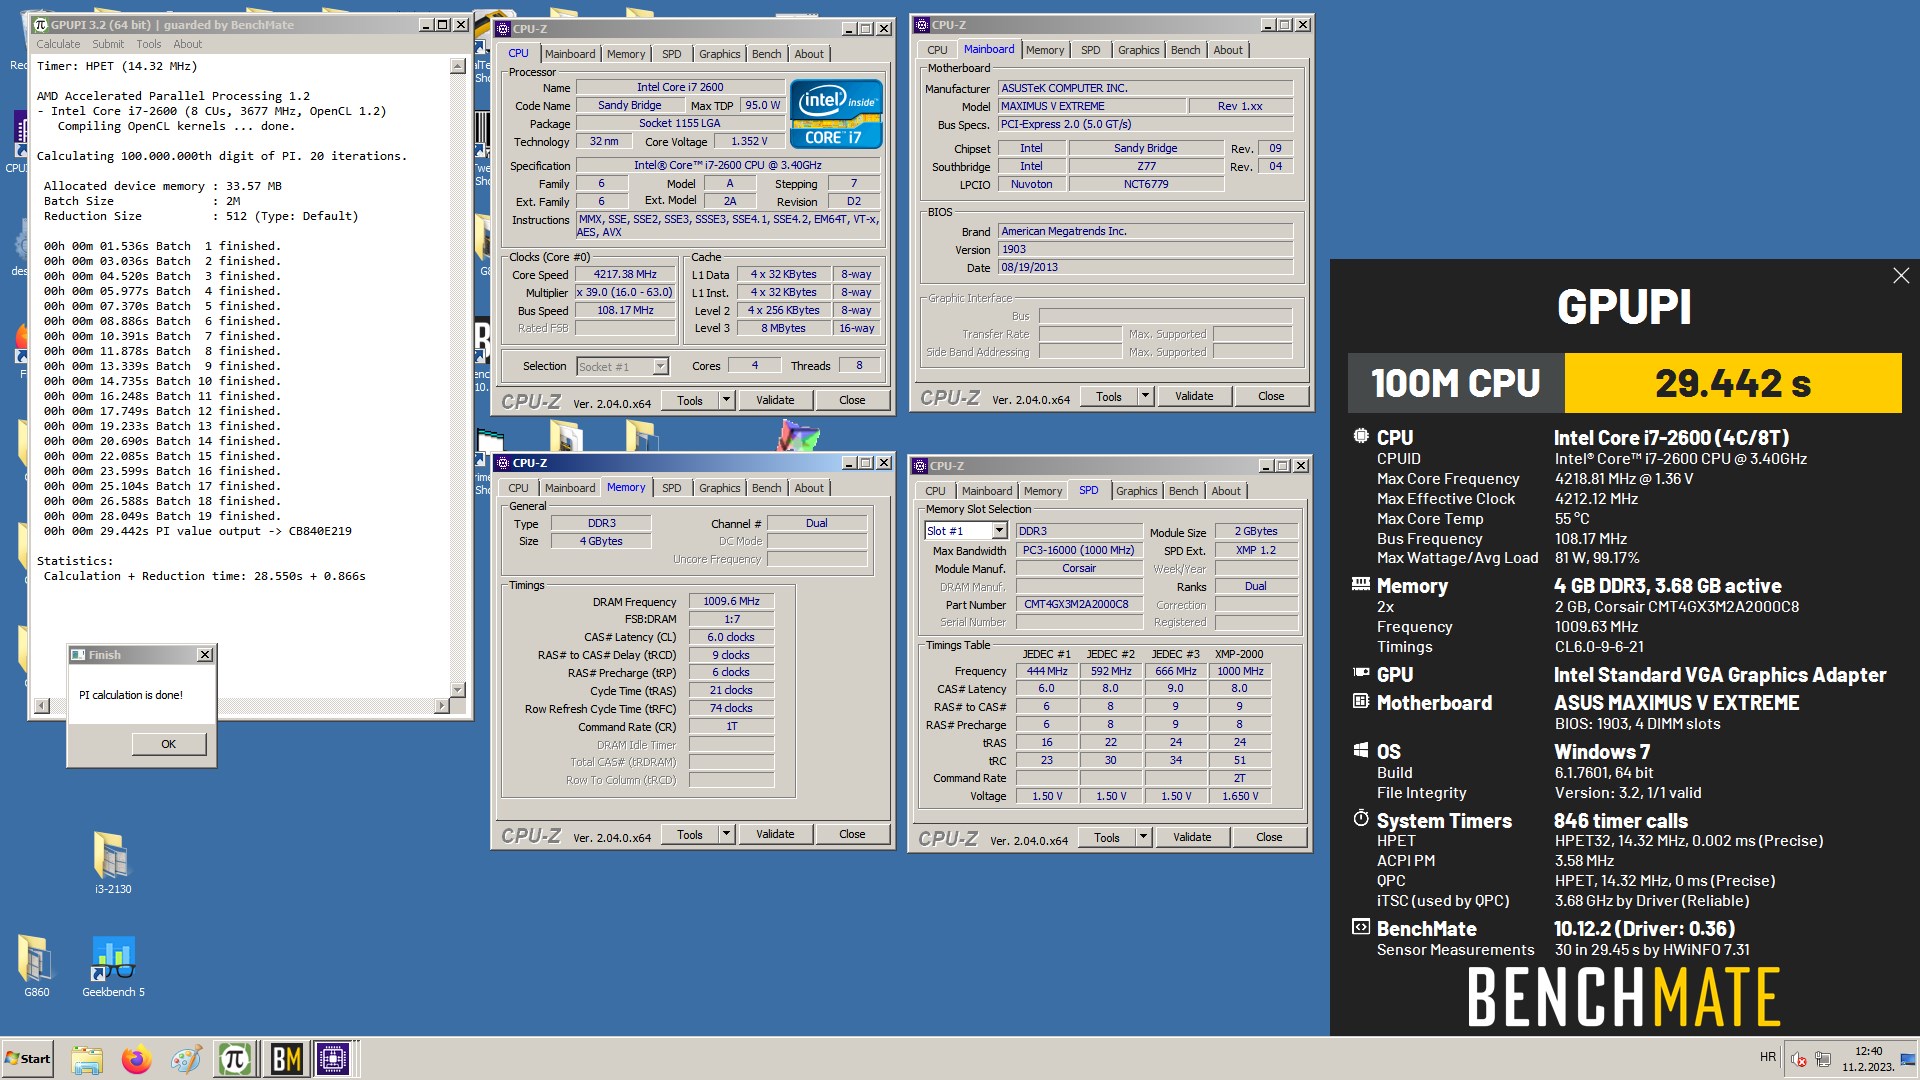Click GPUPI log scrollbar up arrow

[458, 66]
